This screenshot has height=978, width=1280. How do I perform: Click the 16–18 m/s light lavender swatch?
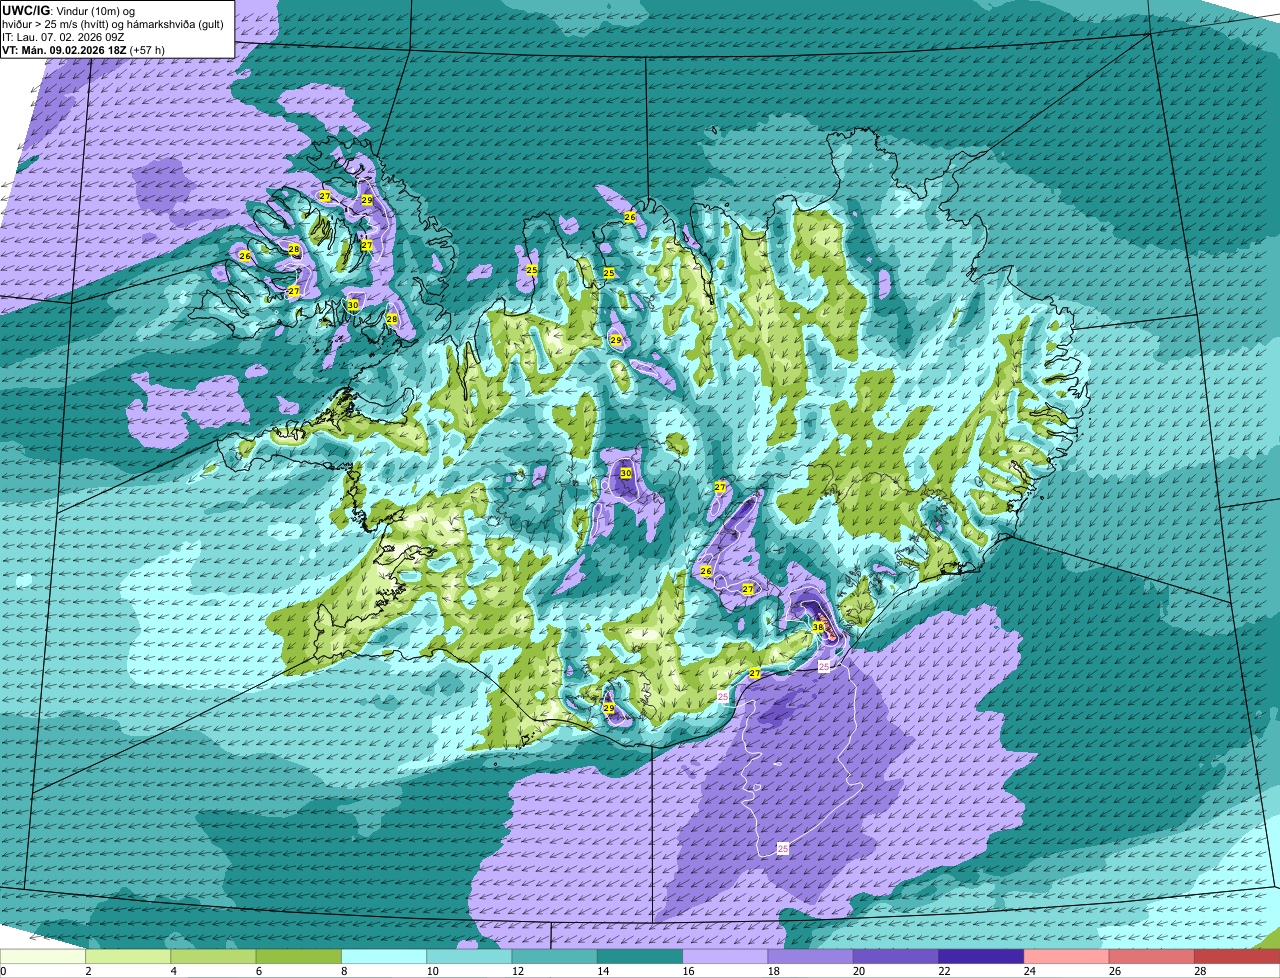(725, 957)
